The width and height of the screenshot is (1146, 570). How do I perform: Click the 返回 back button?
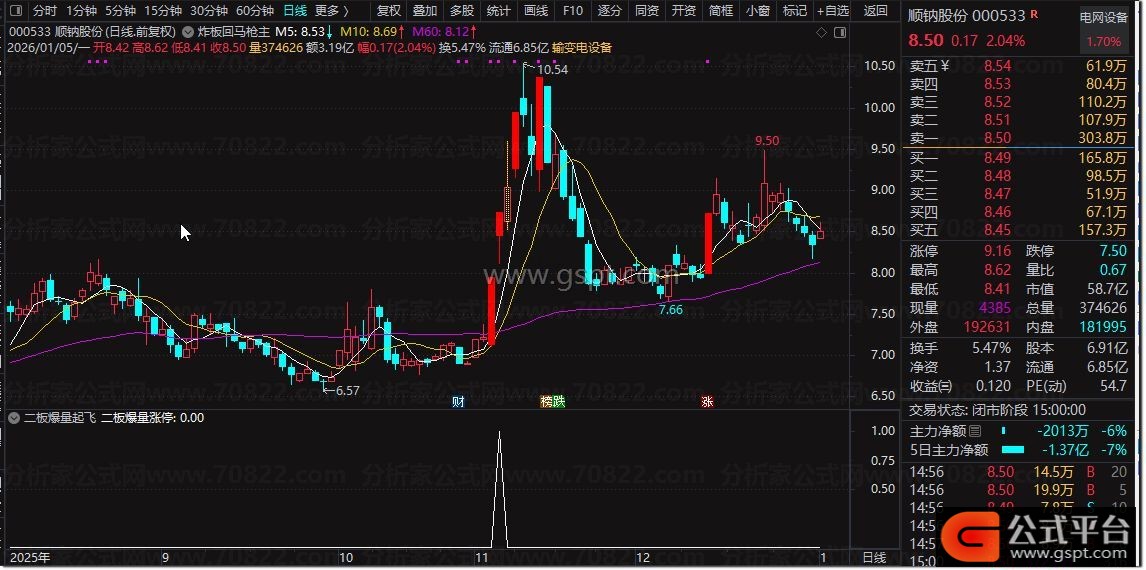[x=875, y=11]
